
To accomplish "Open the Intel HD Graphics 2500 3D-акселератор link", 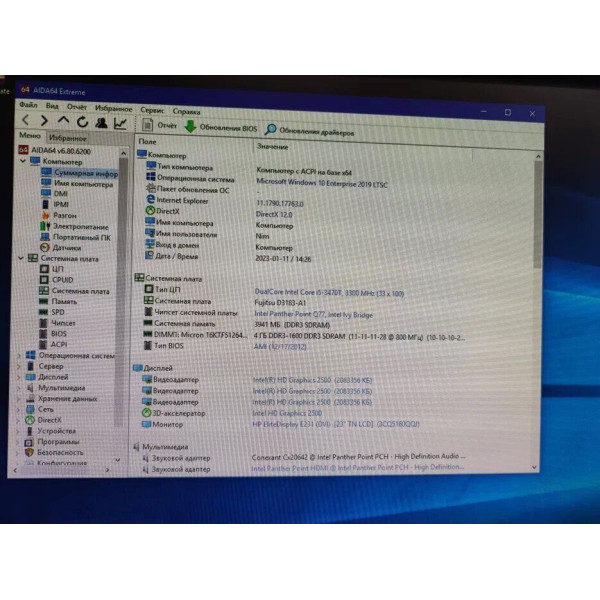I will (287, 413).
